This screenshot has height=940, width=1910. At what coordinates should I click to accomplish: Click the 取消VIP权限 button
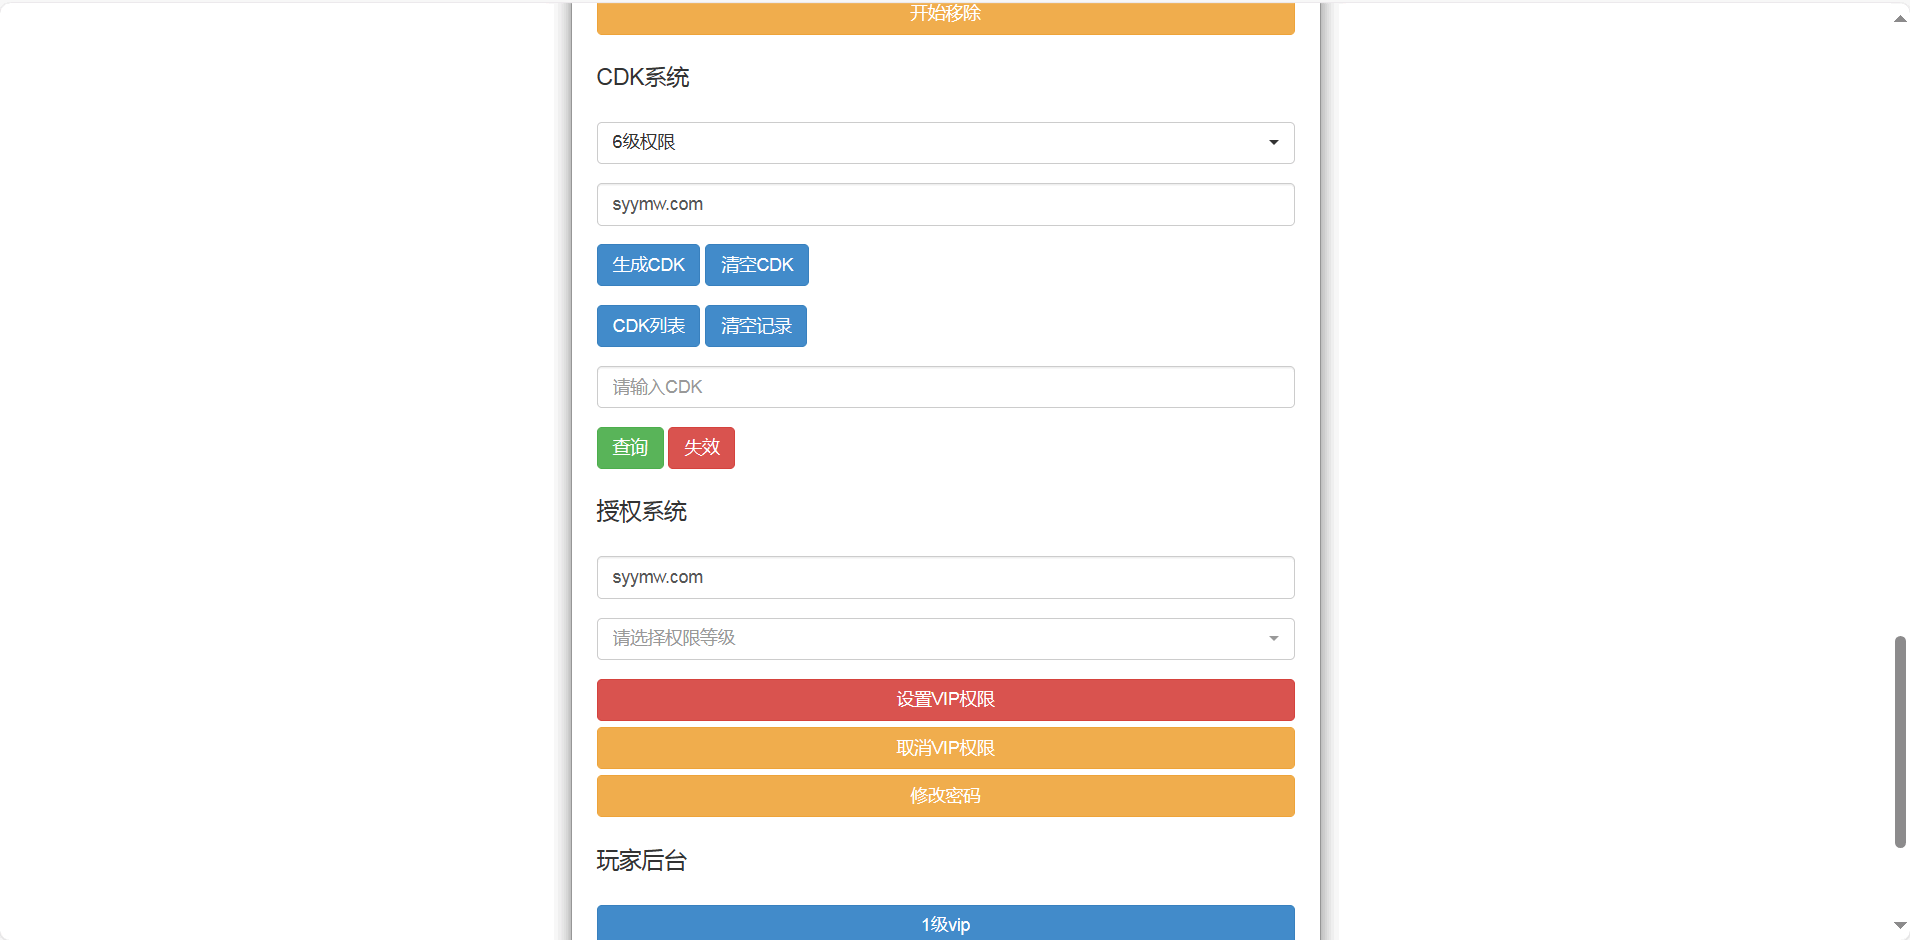click(945, 748)
